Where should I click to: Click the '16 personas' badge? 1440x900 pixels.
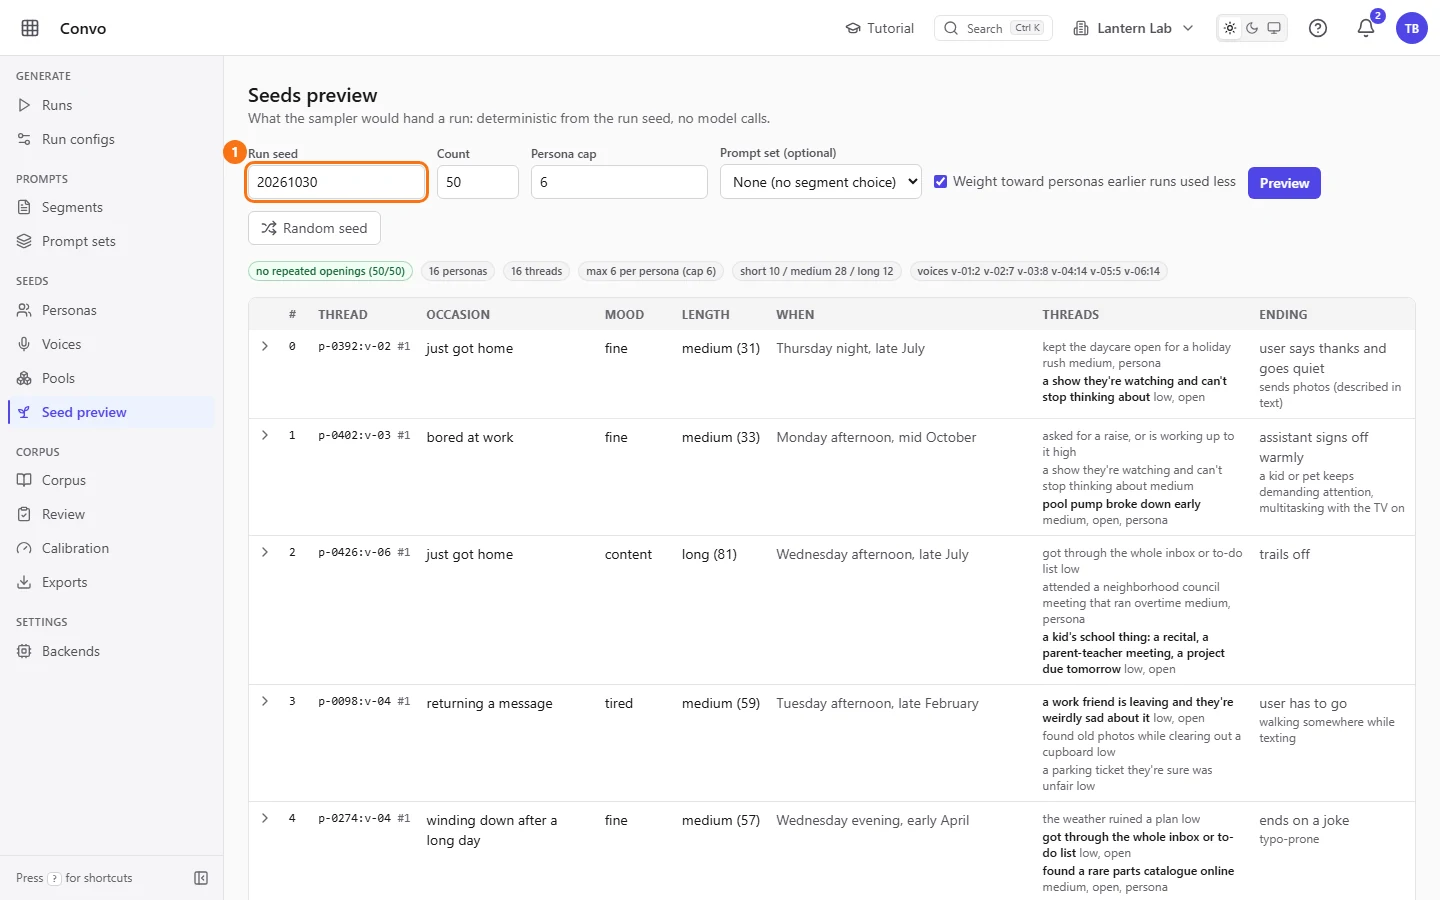click(458, 271)
